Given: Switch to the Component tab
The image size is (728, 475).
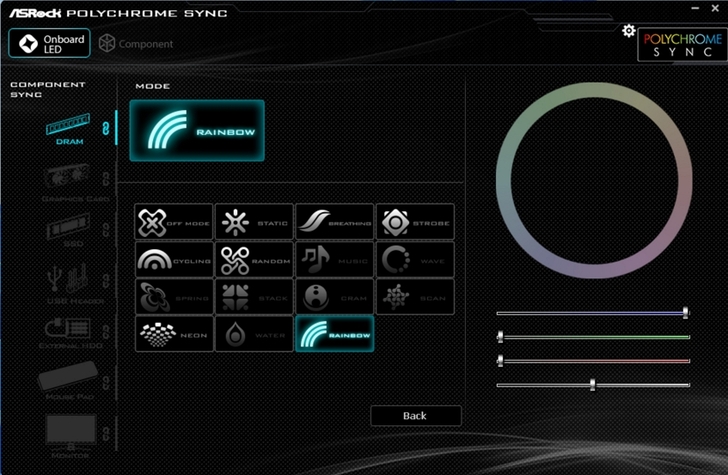Looking at the screenshot, I should [135, 44].
